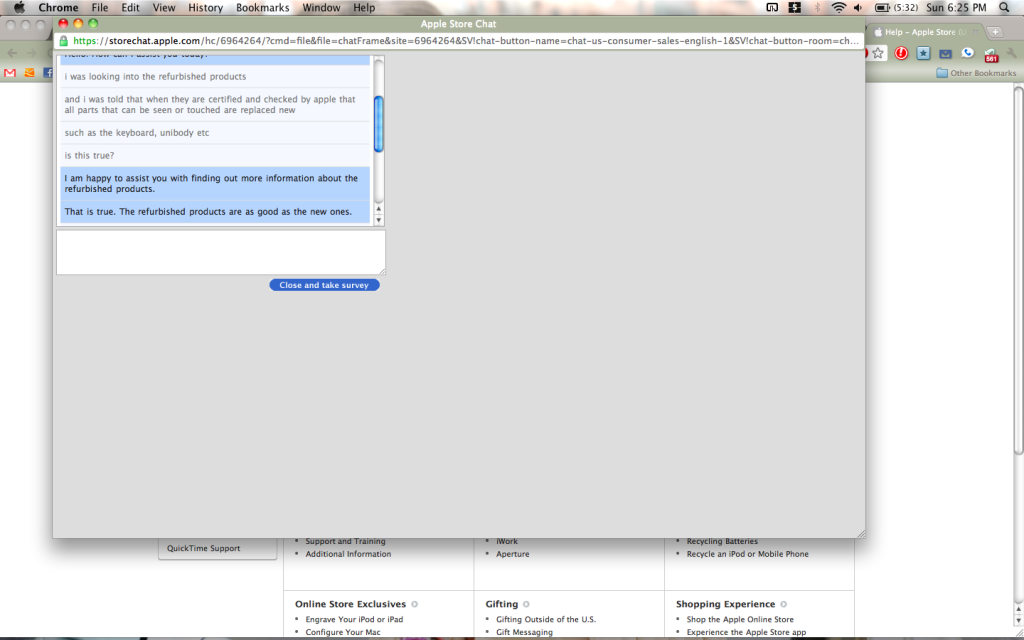
Task: Expand Shopping Experience section arrow
Action: pyautogui.click(x=784, y=604)
